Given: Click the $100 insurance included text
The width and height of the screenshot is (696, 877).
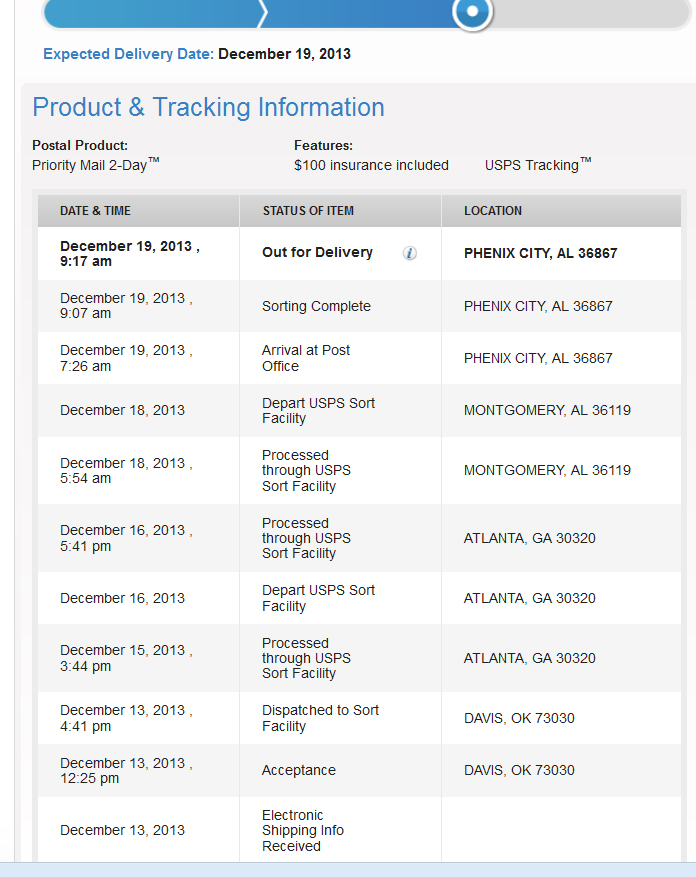Looking at the screenshot, I should [x=371, y=165].
